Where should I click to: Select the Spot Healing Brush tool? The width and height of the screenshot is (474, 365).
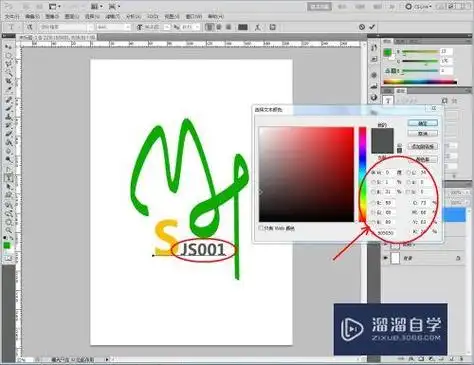tap(8, 99)
